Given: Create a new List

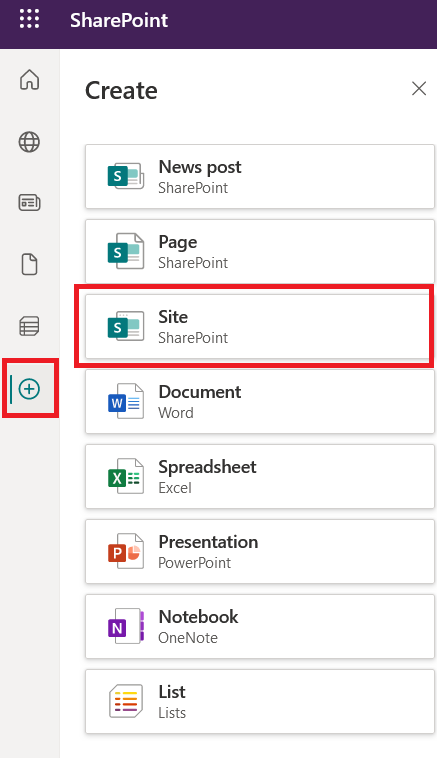Looking at the screenshot, I should click(x=260, y=701).
